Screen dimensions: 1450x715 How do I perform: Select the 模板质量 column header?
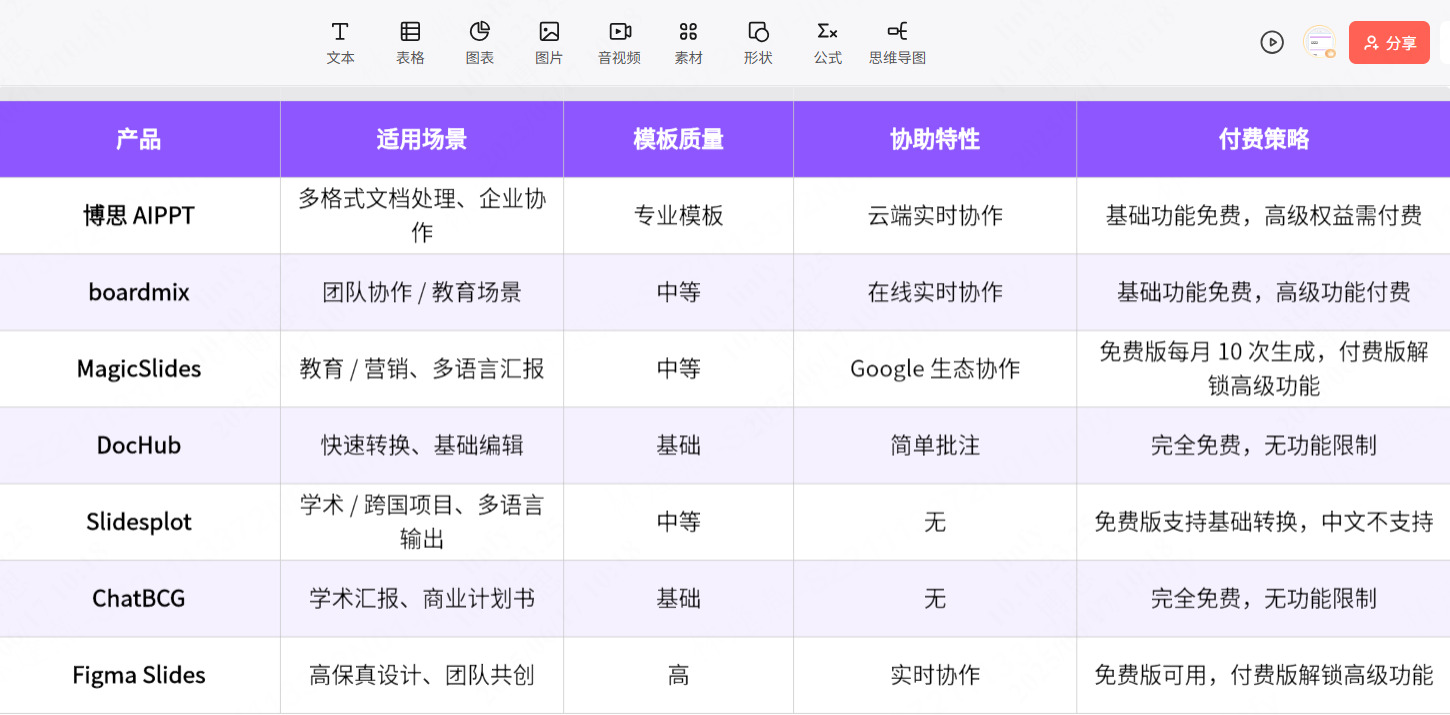(x=679, y=139)
